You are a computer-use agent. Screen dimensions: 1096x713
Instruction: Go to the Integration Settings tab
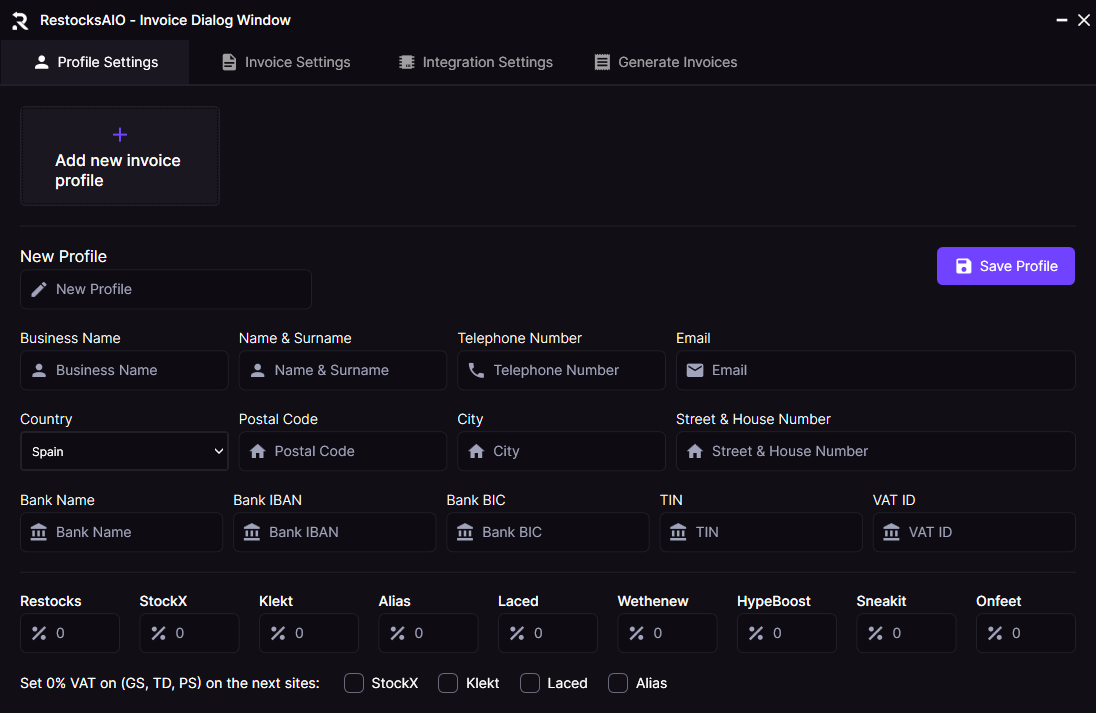click(475, 62)
